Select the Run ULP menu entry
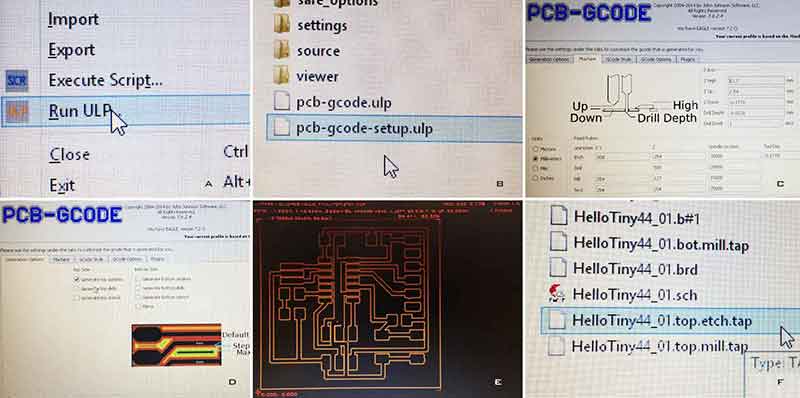The image size is (800, 398). [x=125, y=111]
